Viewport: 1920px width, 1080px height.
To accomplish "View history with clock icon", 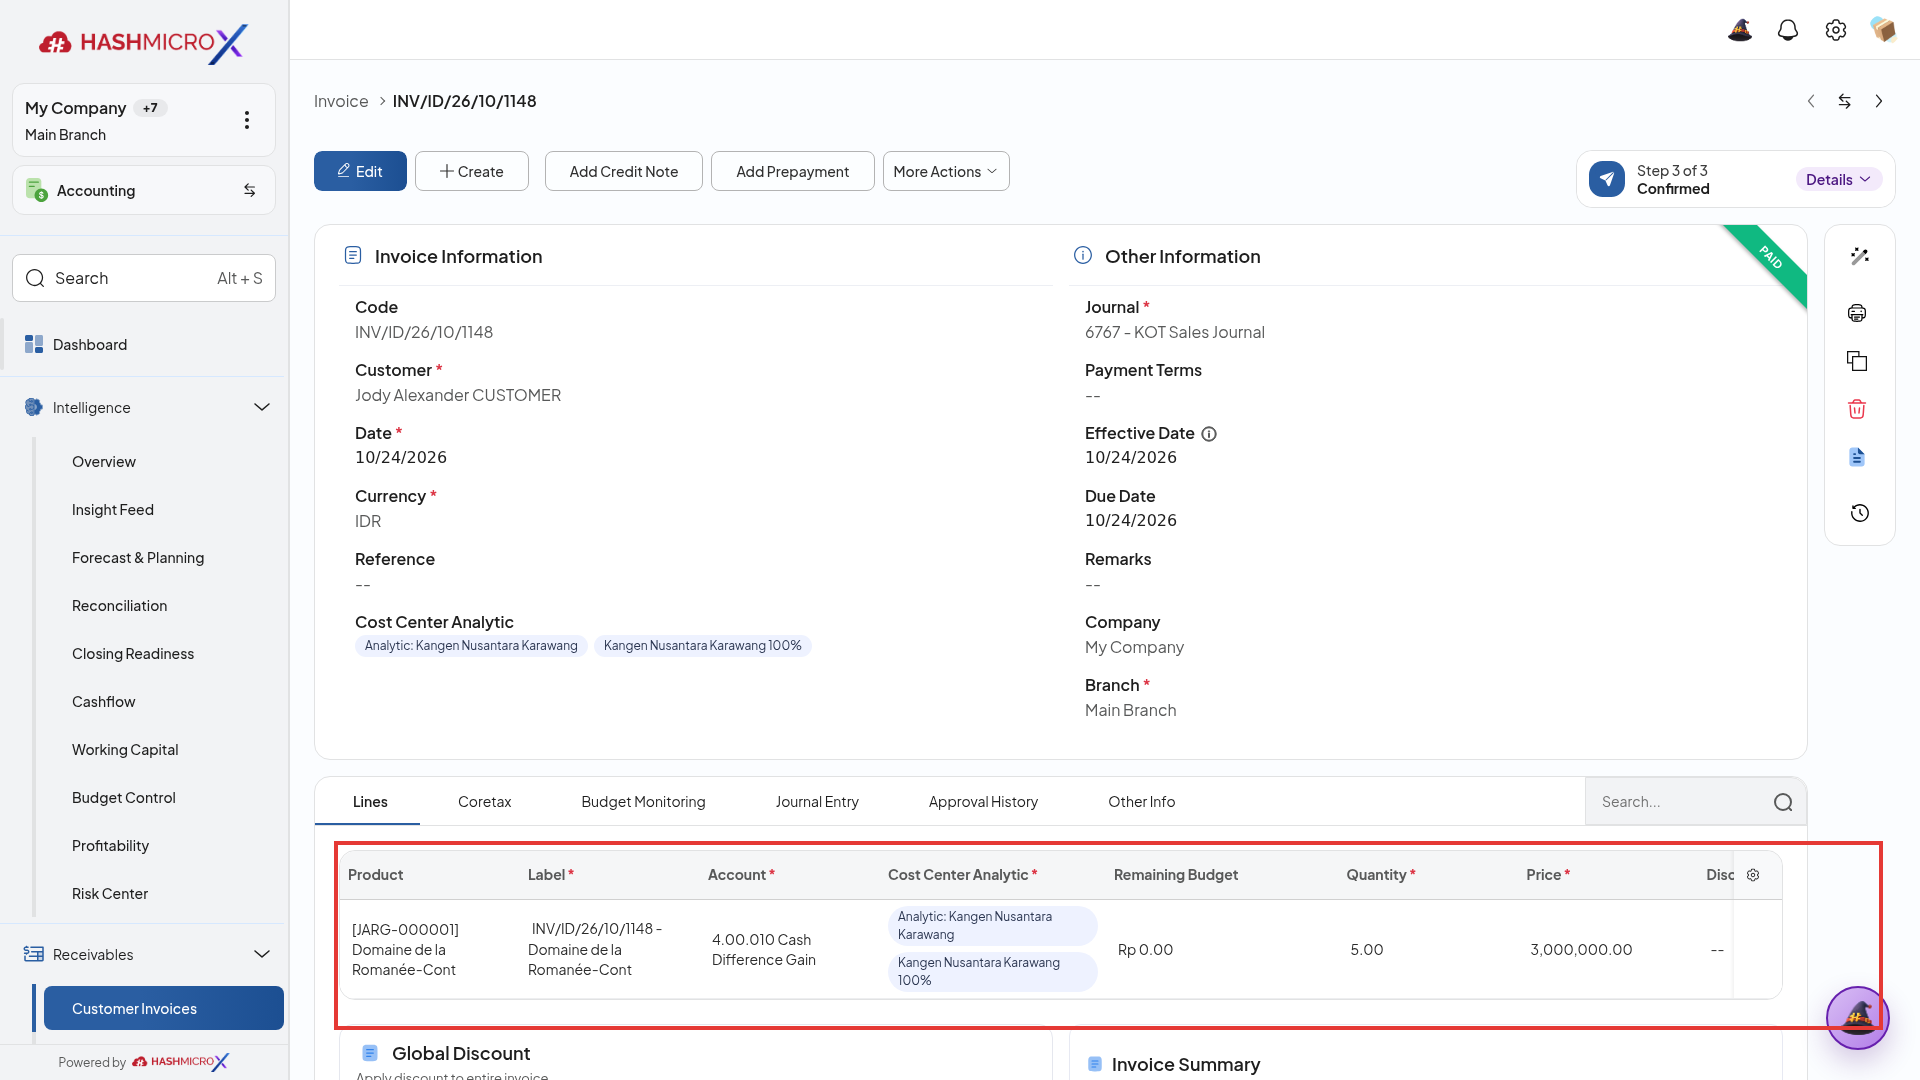I will click(x=1859, y=513).
